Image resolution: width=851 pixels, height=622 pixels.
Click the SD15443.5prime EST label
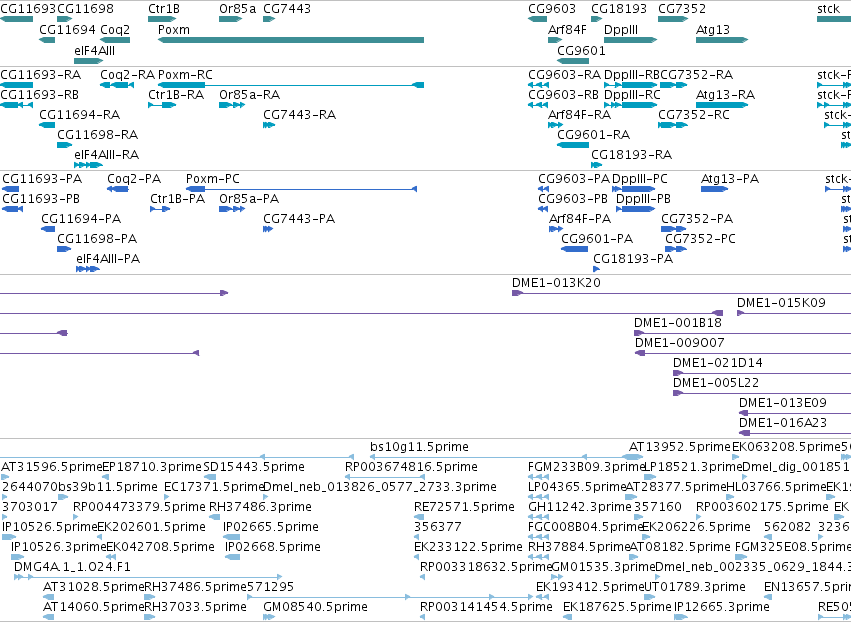pos(254,467)
